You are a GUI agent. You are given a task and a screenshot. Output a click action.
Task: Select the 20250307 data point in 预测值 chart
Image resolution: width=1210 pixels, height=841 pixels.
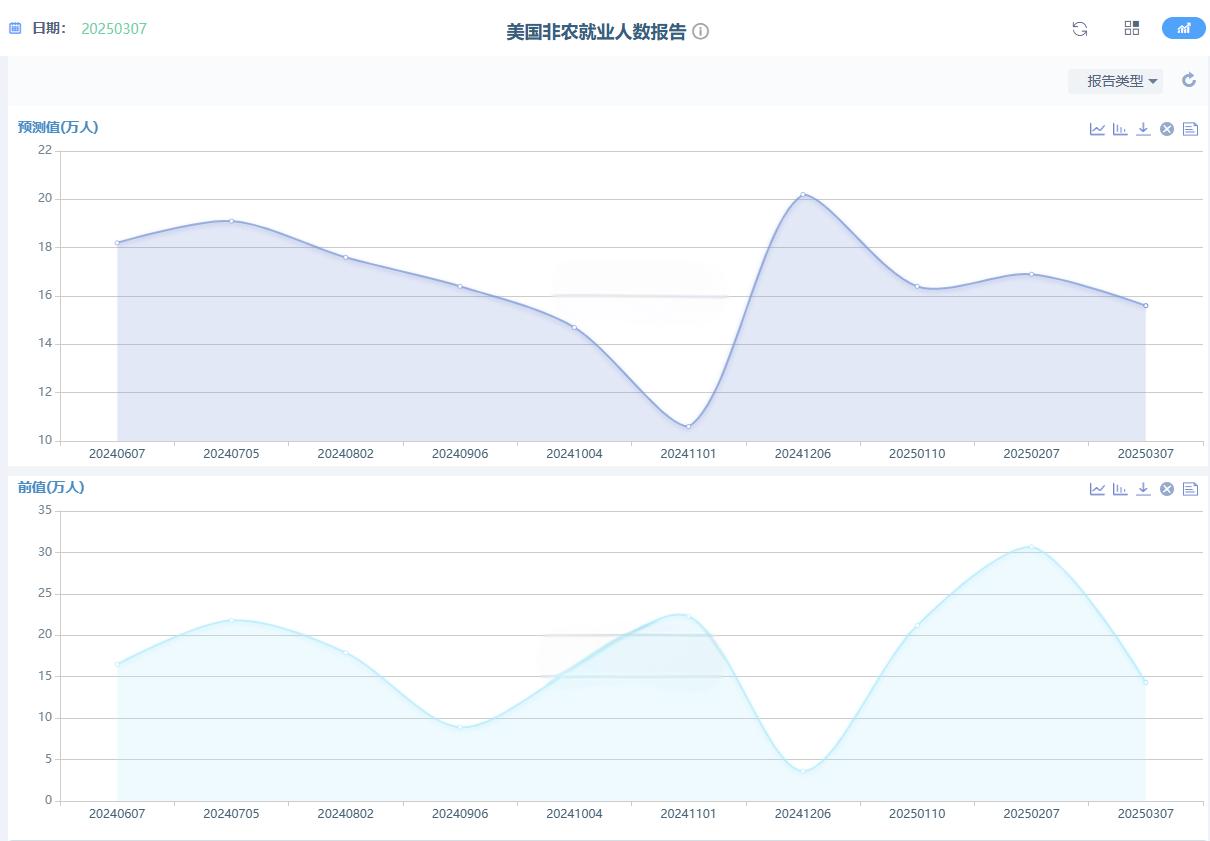1146,306
